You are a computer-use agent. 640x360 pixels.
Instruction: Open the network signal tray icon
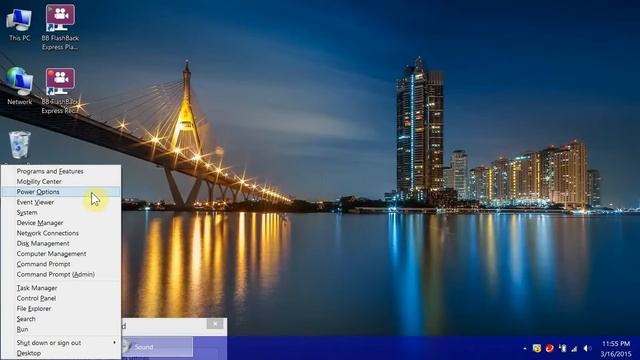[x=575, y=348]
